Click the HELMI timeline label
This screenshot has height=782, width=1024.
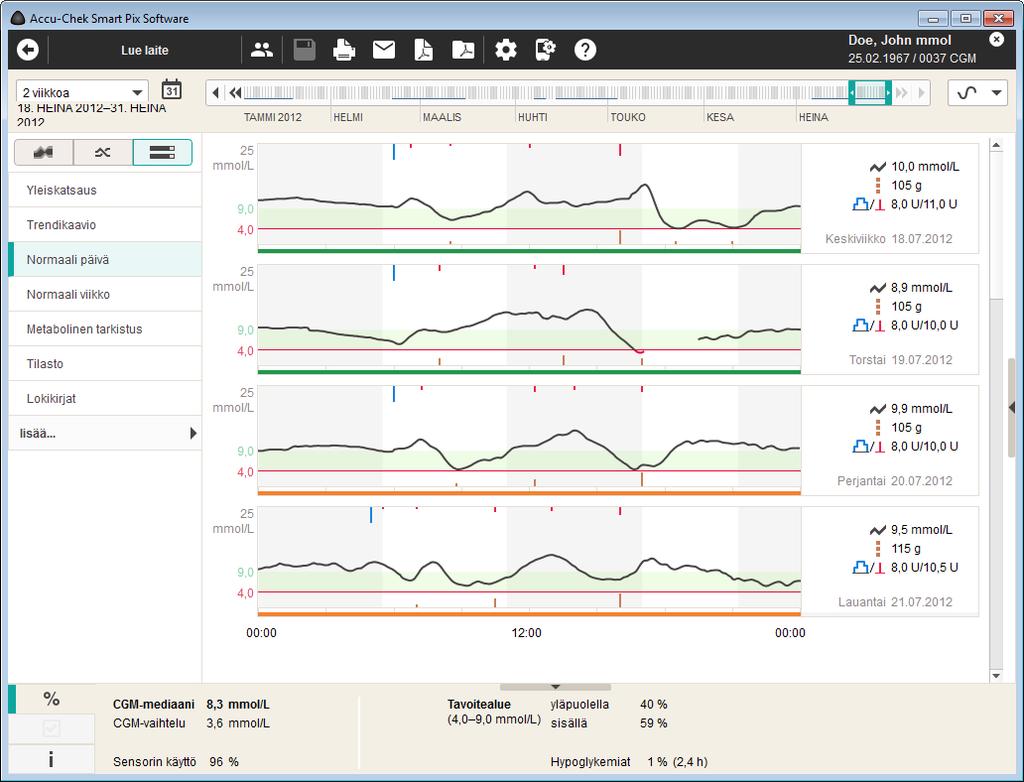pos(348,117)
